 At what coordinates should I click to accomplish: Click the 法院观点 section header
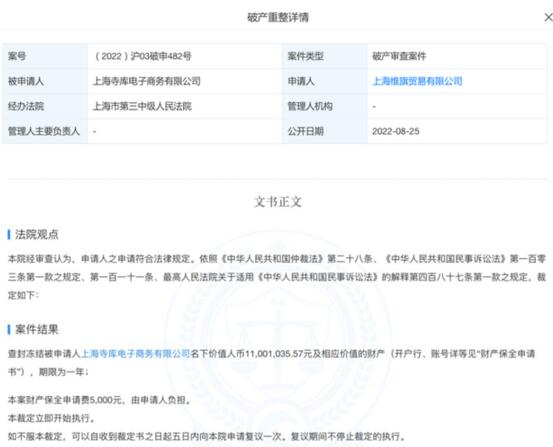(37, 234)
